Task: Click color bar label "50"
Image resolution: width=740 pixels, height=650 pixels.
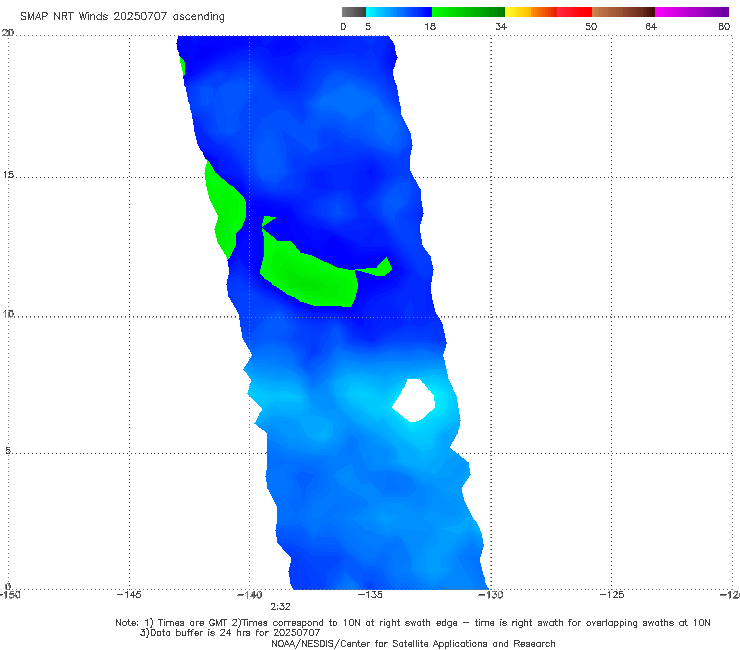Action: 591,26
